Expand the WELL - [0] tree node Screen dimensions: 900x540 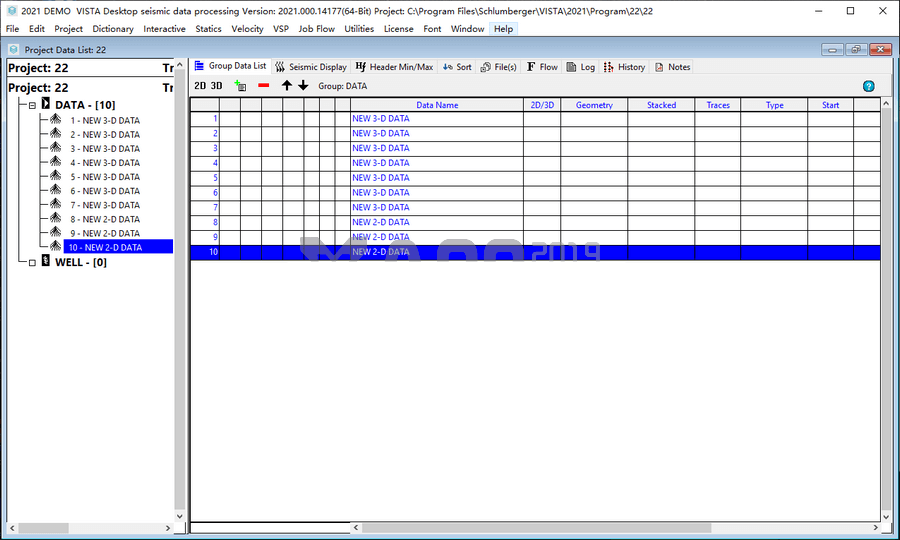tap(32, 263)
